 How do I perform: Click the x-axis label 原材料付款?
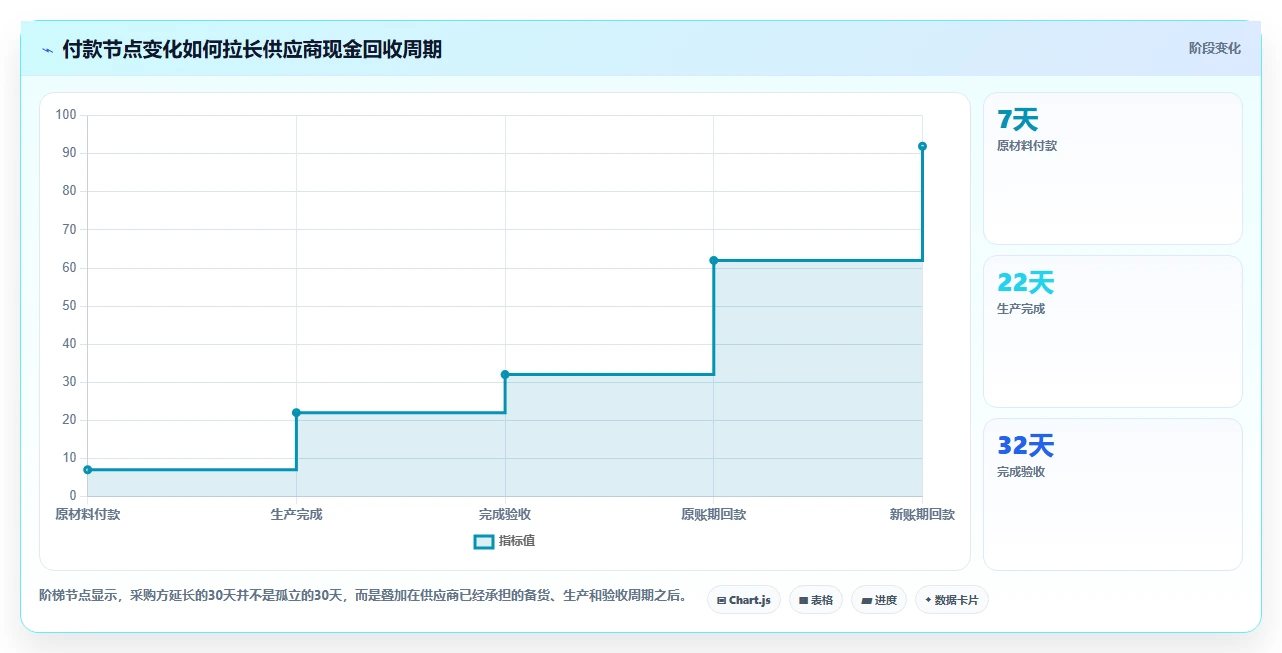88,514
